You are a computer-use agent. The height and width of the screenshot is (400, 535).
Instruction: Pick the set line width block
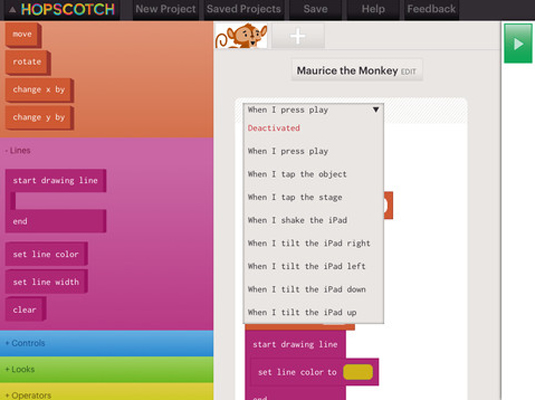point(46,282)
